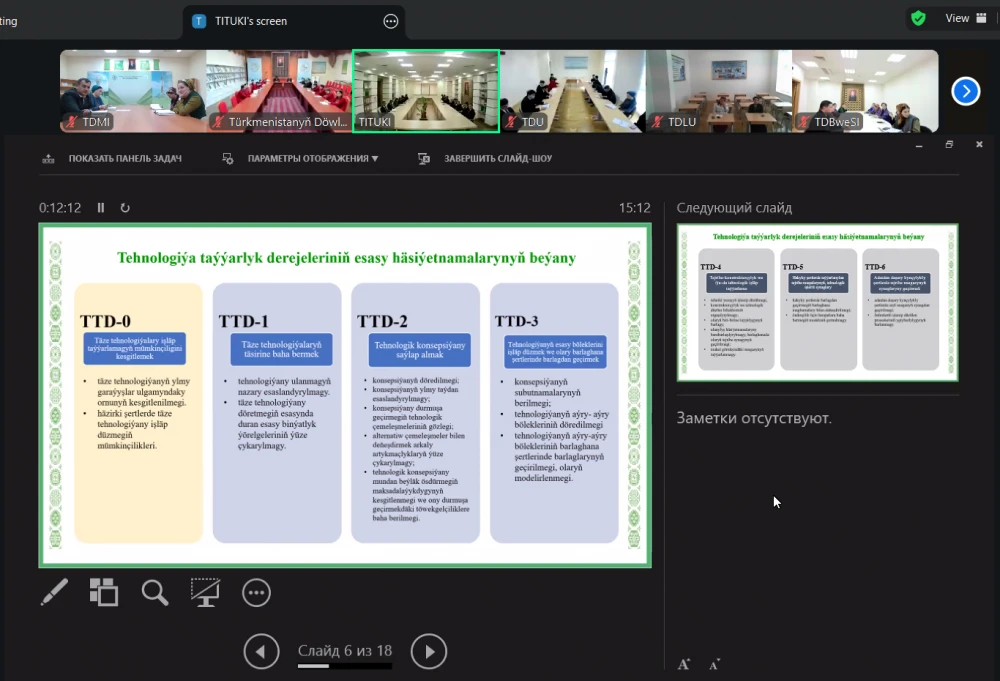Open the View layout menu
The image size is (1000, 681).
point(966,18)
